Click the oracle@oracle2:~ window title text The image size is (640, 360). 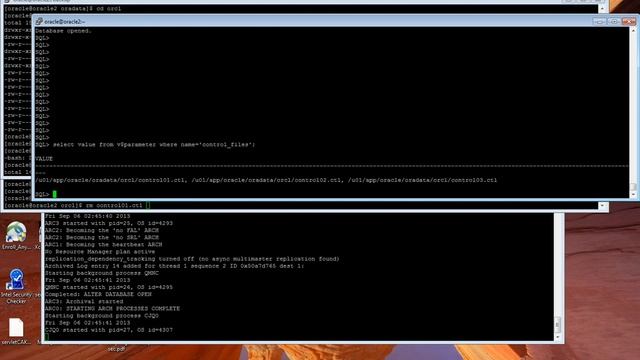(x=64, y=22)
